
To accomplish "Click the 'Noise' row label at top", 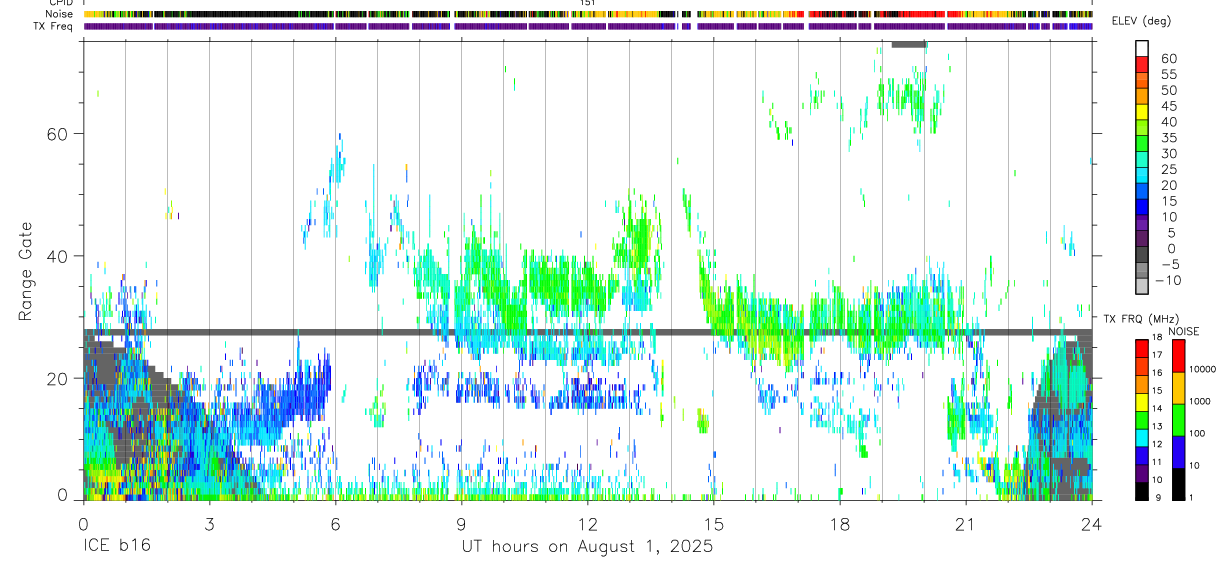I will (x=61, y=14).
